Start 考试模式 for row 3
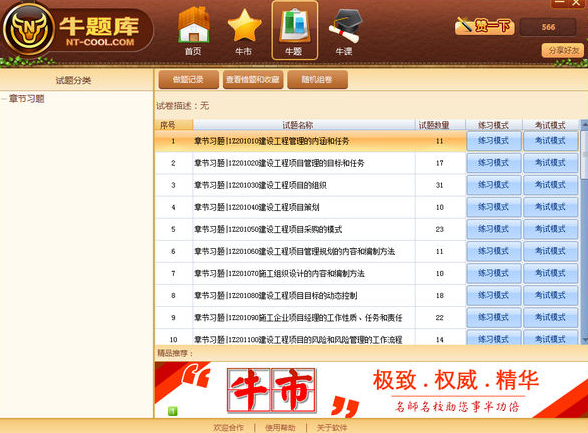 pos(550,185)
